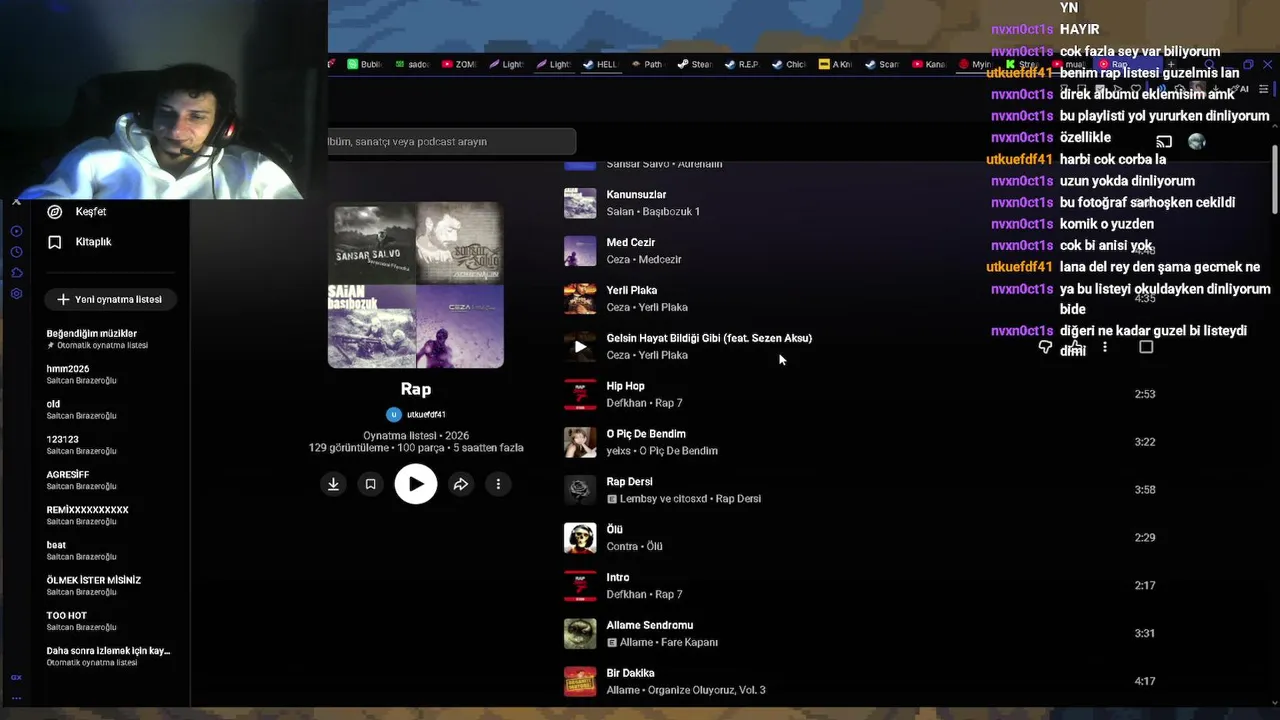Switch to the Path browser tab
The image size is (1280, 720).
[x=648, y=64]
